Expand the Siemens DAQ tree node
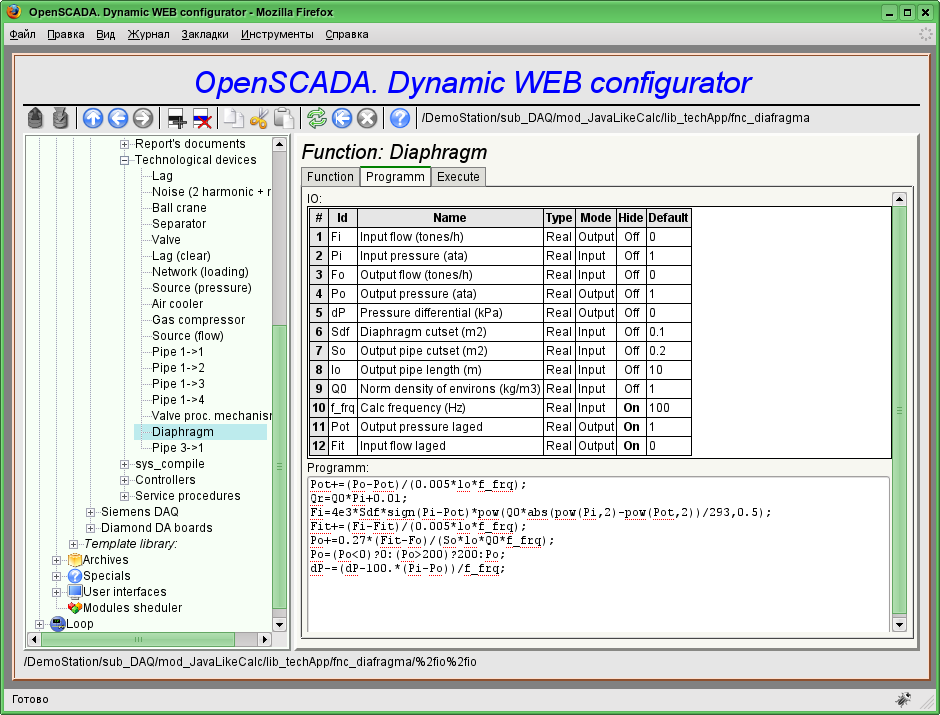This screenshot has width=940, height=715. pyautogui.click(x=90, y=512)
